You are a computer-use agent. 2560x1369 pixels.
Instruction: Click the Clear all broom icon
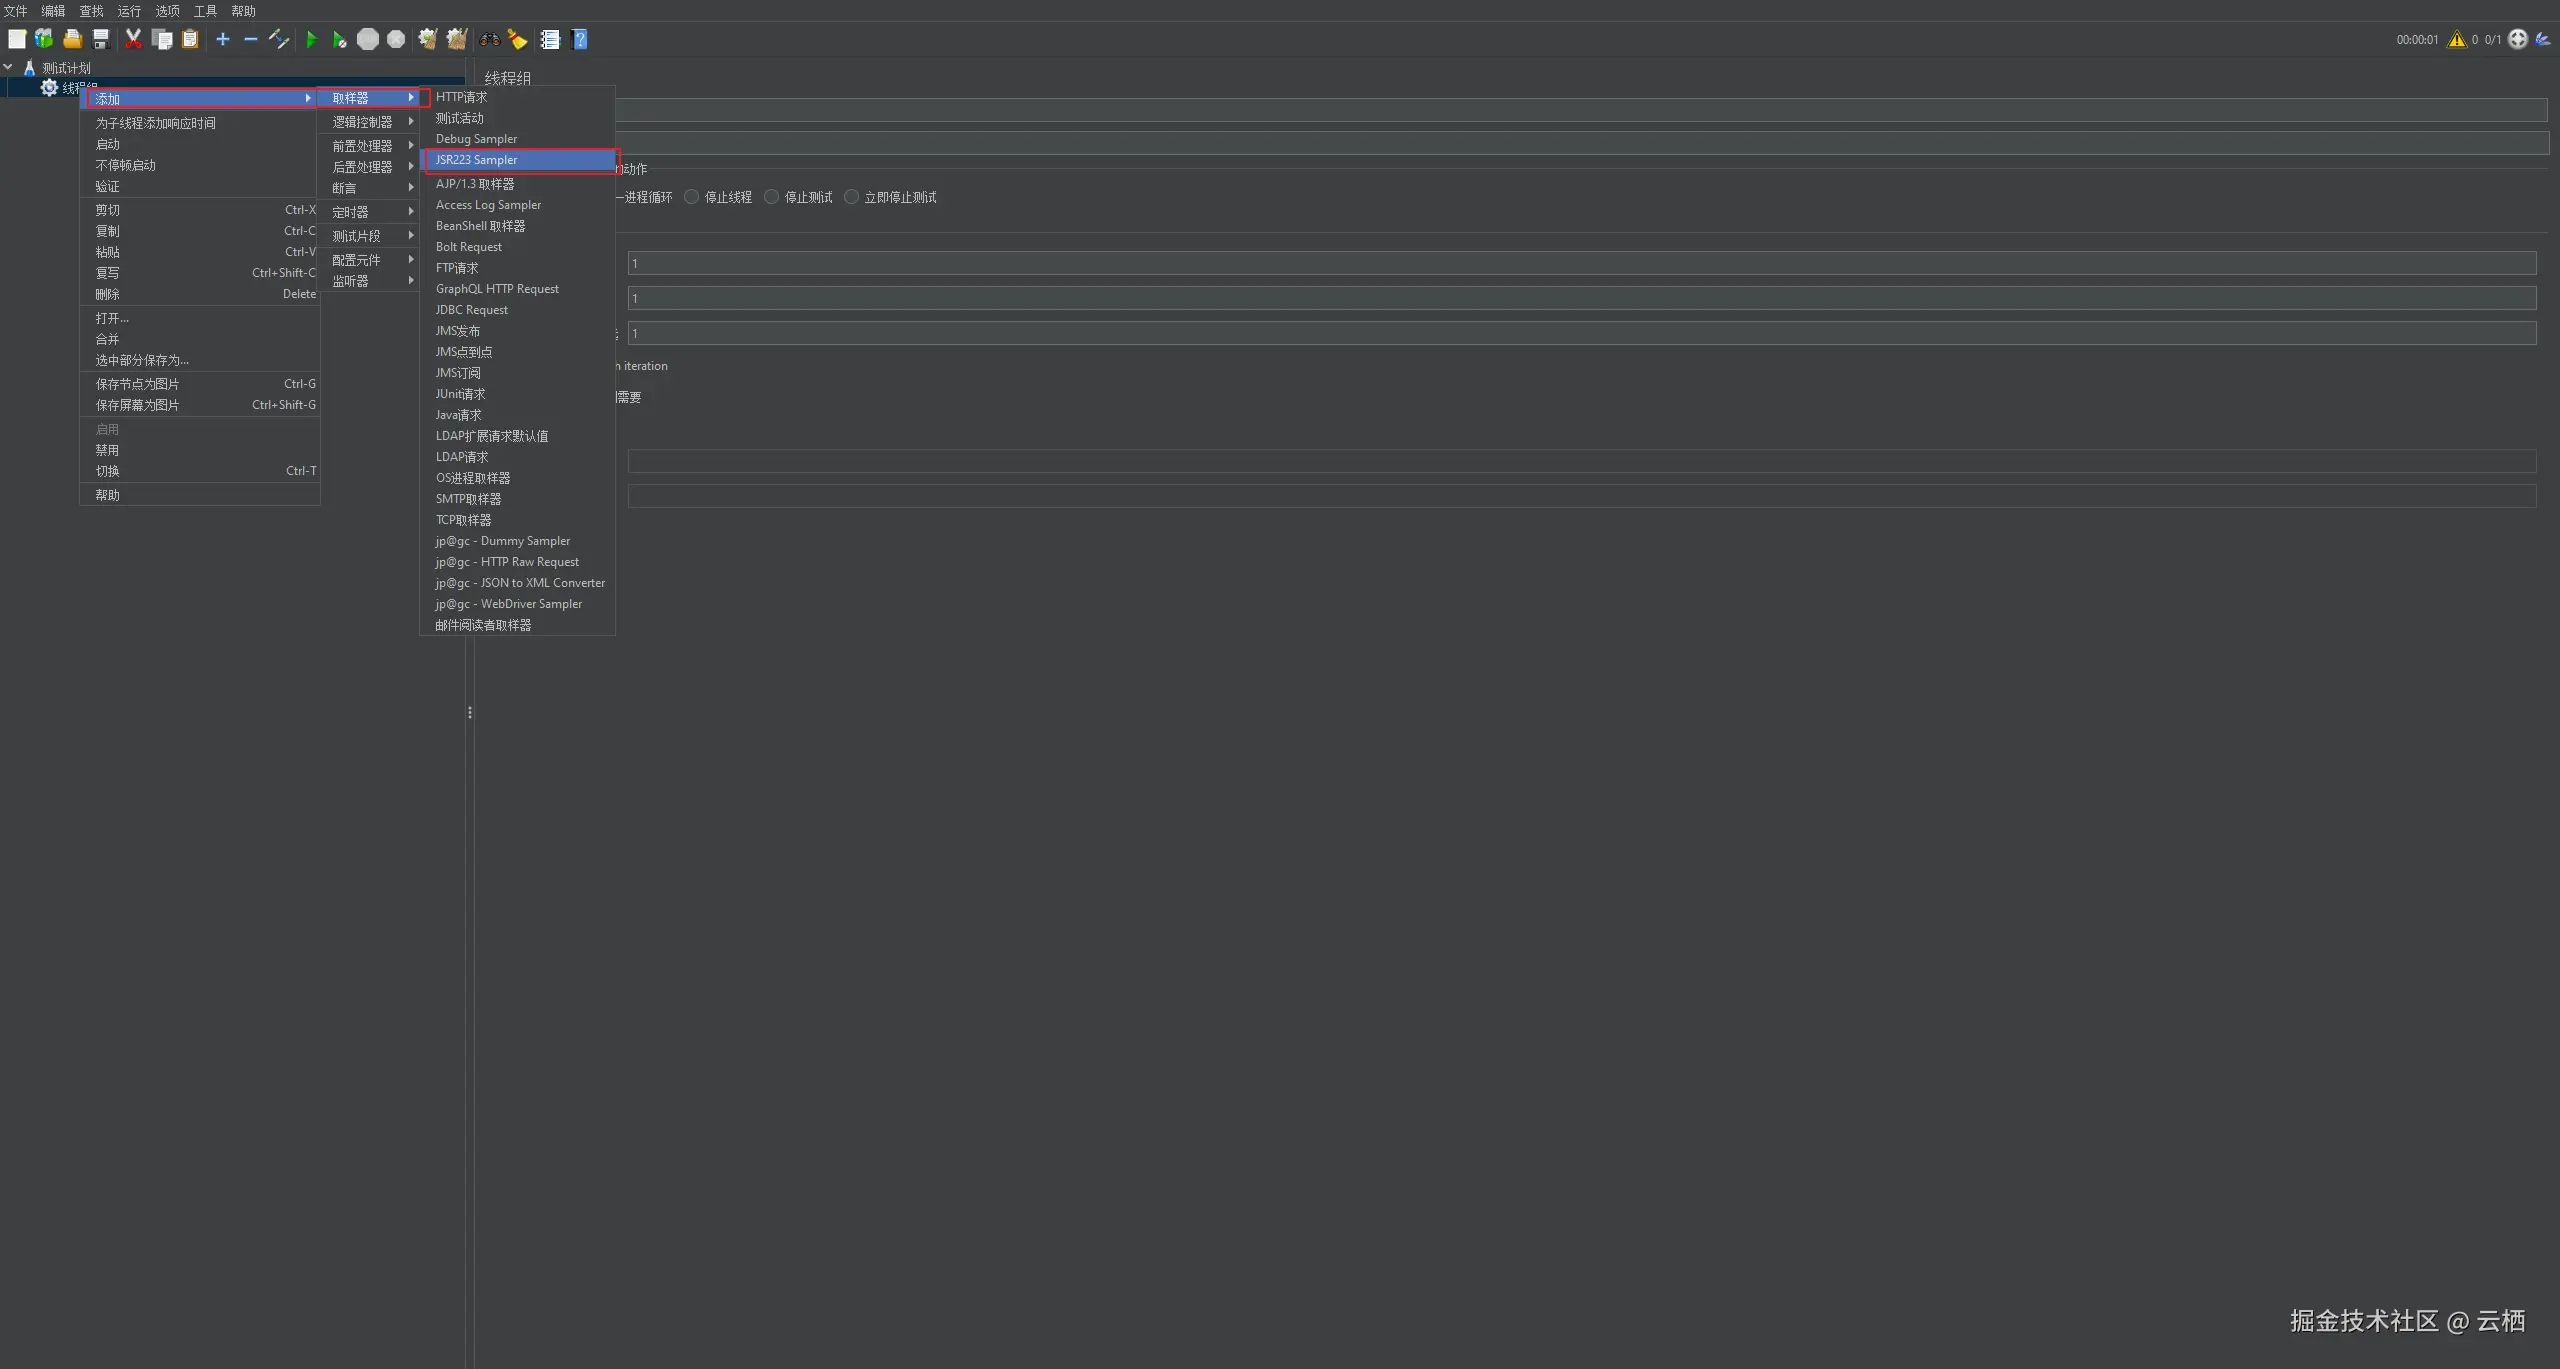click(x=457, y=40)
